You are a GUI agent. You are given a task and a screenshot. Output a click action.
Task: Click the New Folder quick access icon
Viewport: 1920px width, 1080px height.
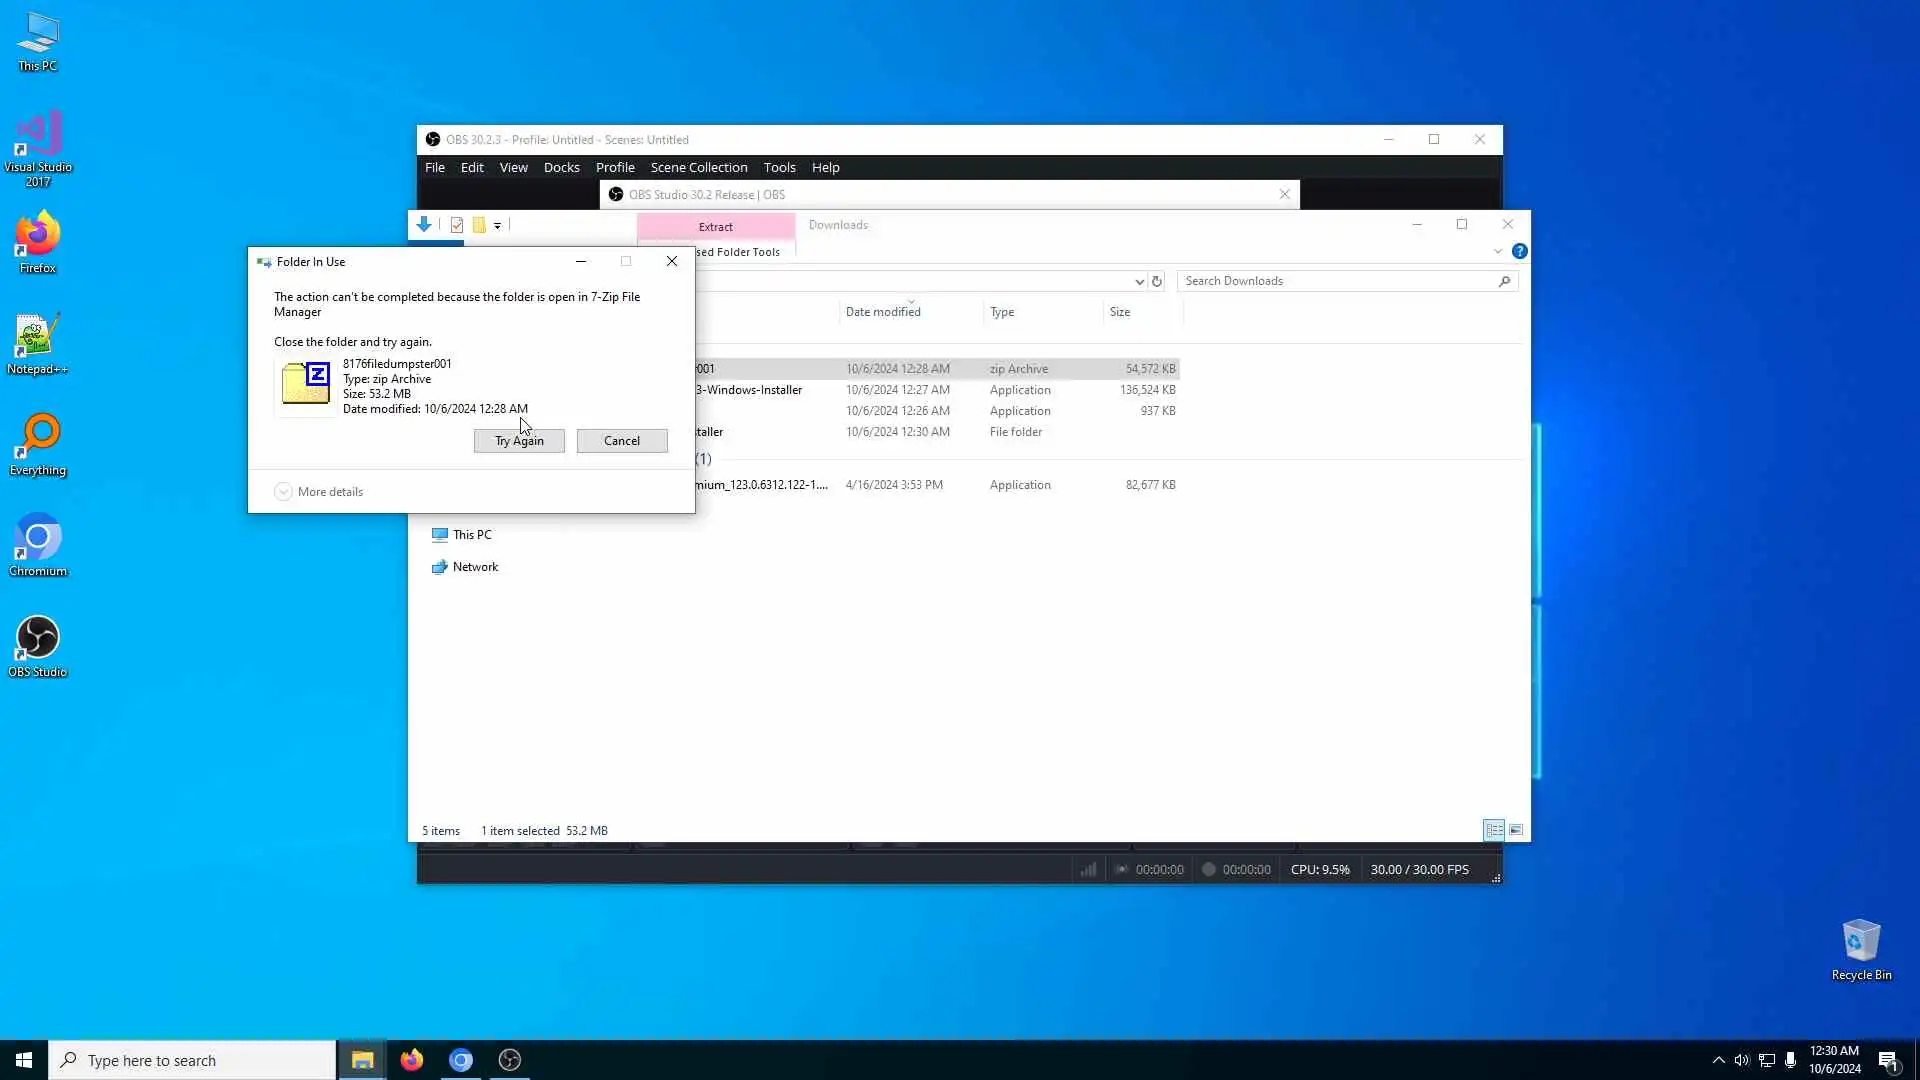click(x=479, y=225)
